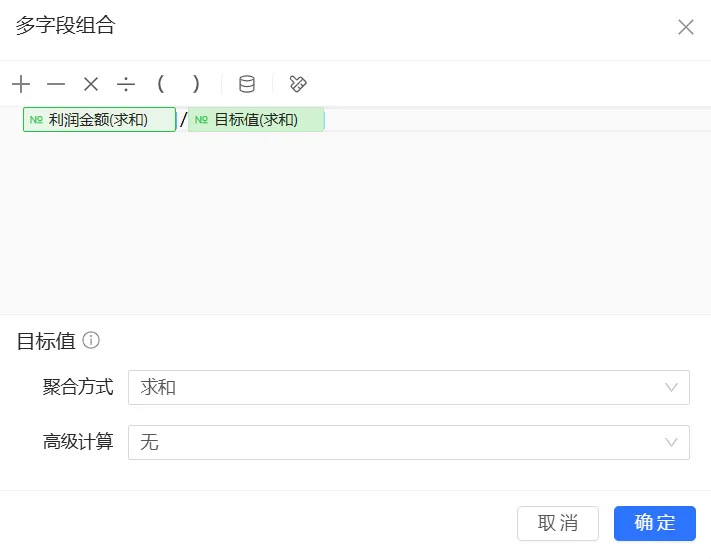Select the 目标值(求和) field chip
This screenshot has width=711, height=559.
256,120
